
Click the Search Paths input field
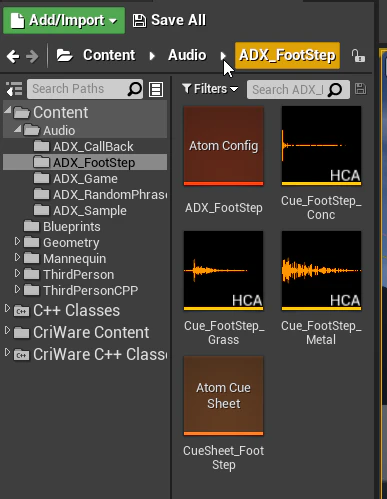tap(79, 89)
